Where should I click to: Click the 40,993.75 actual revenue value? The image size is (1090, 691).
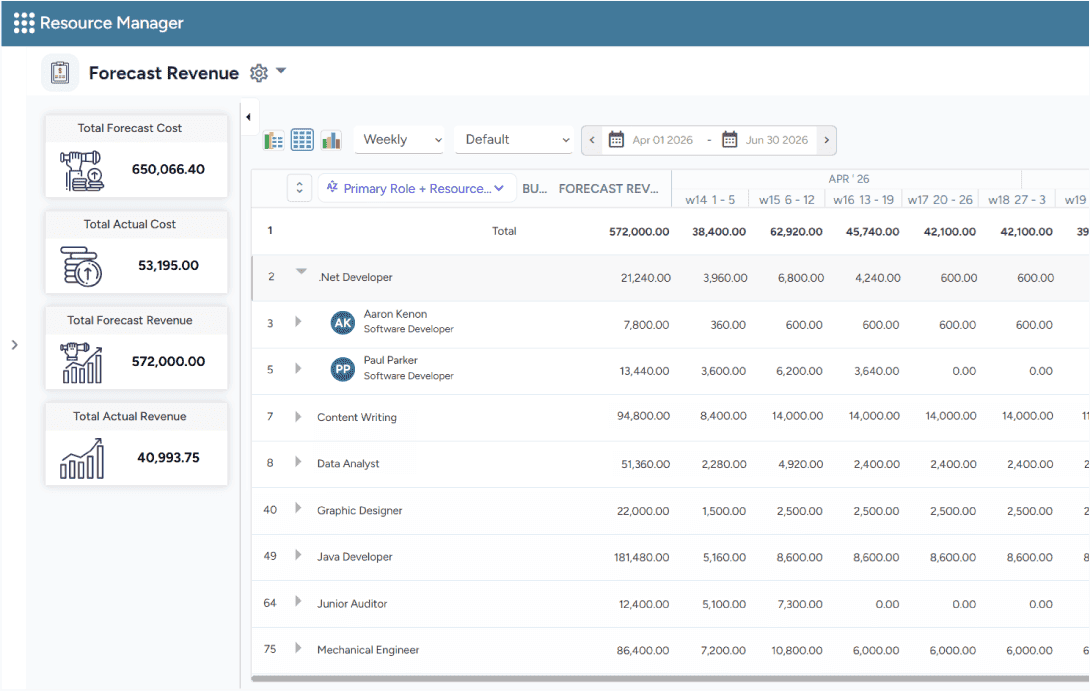click(168, 457)
